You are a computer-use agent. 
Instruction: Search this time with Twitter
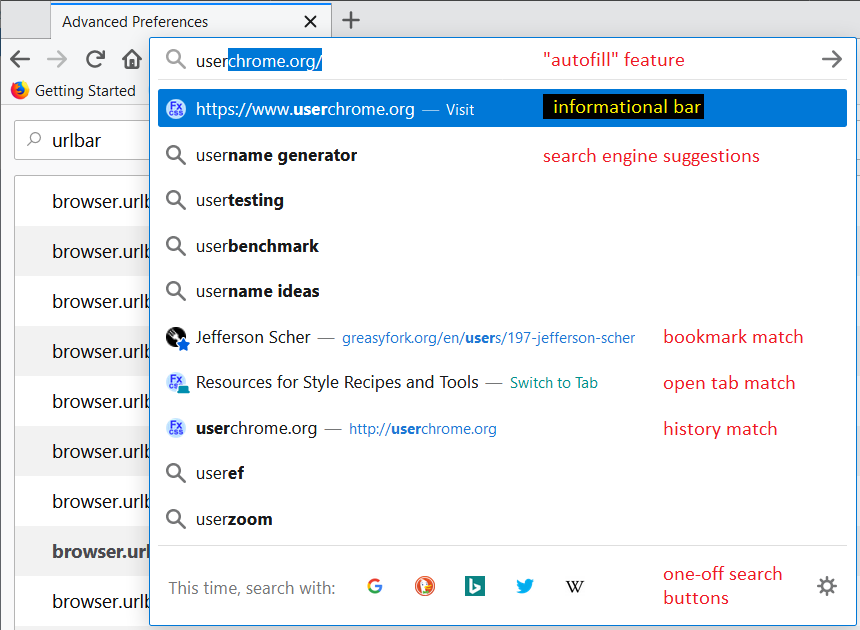pos(525,586)
